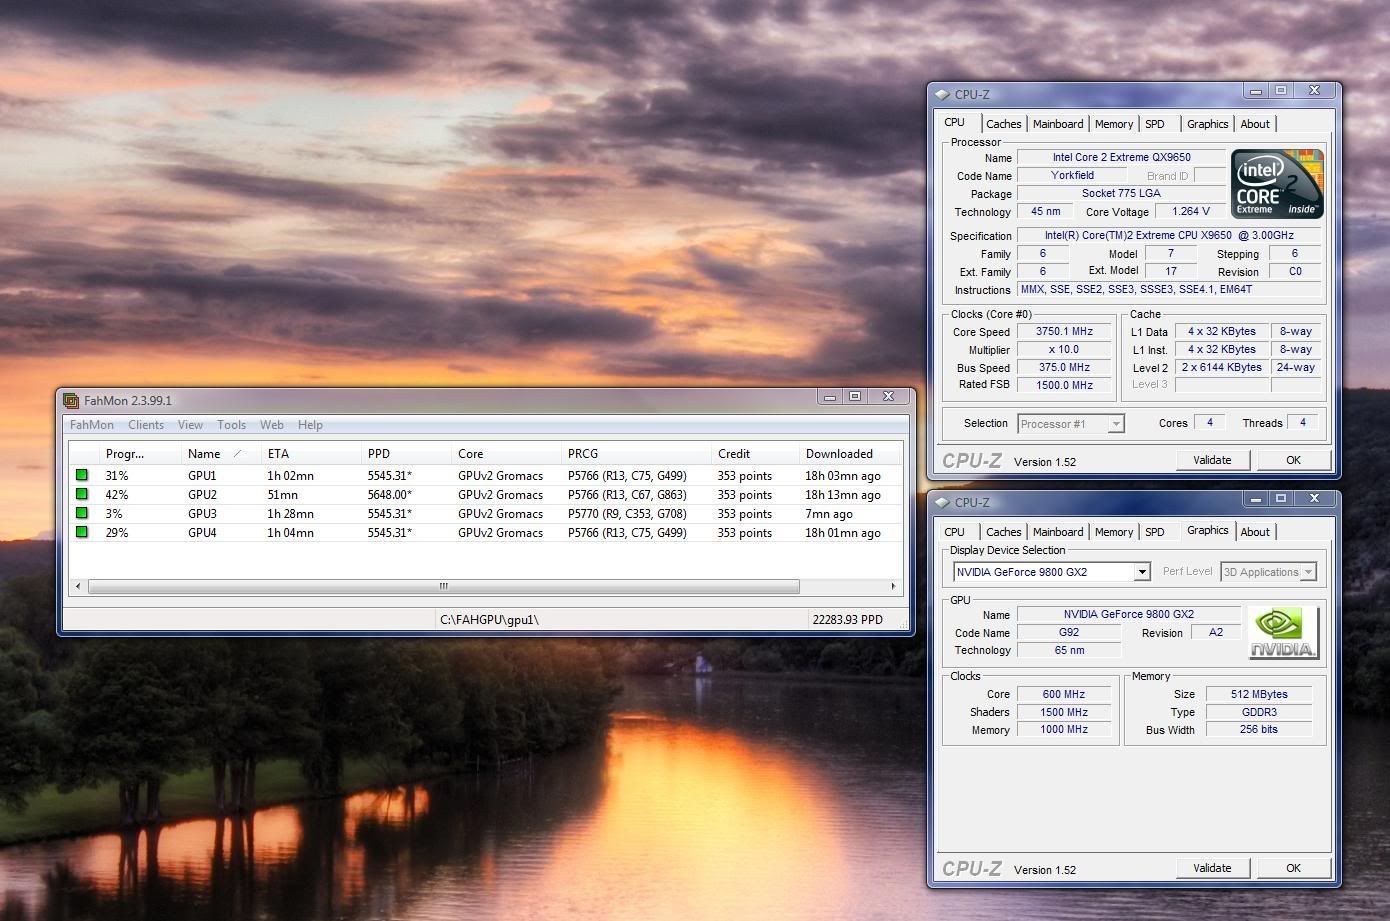Click the green status square for GPU4

coord(82,532)
